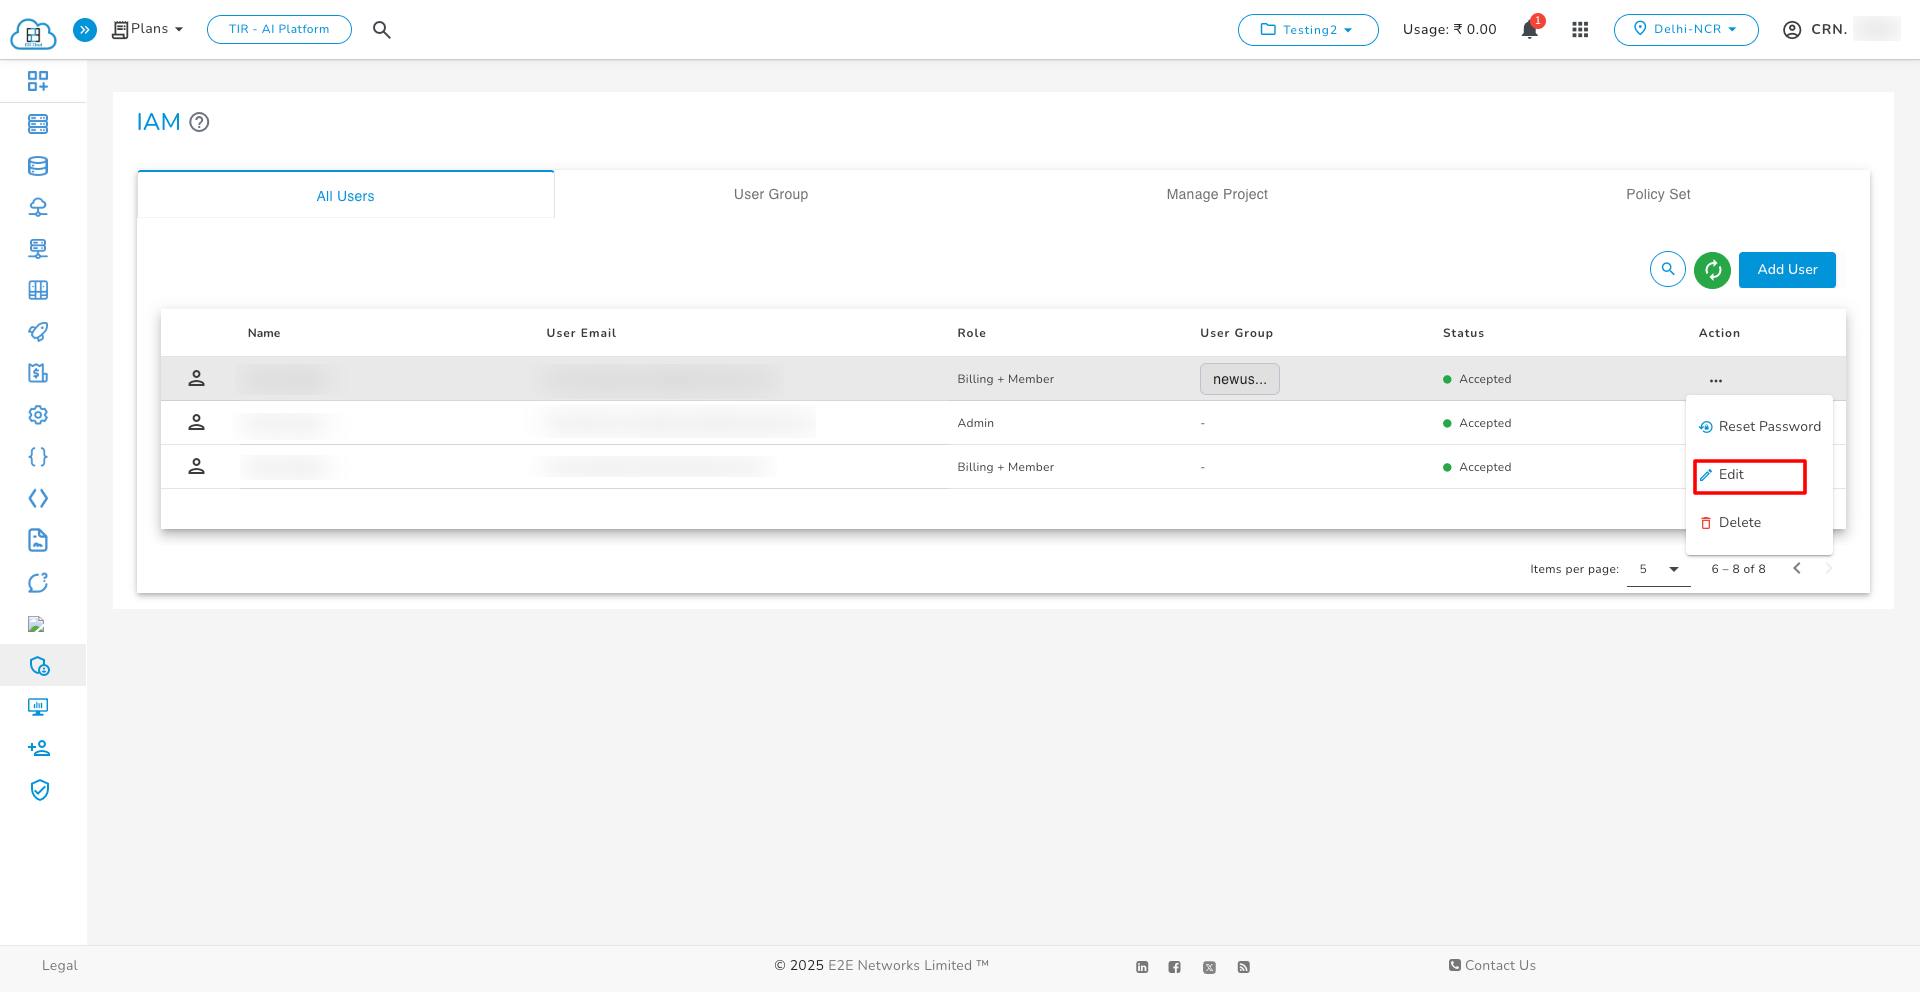Open the Plans dropdown
Image resolution: width=1920 pixels, height=992 pixels.
[148, 29]
